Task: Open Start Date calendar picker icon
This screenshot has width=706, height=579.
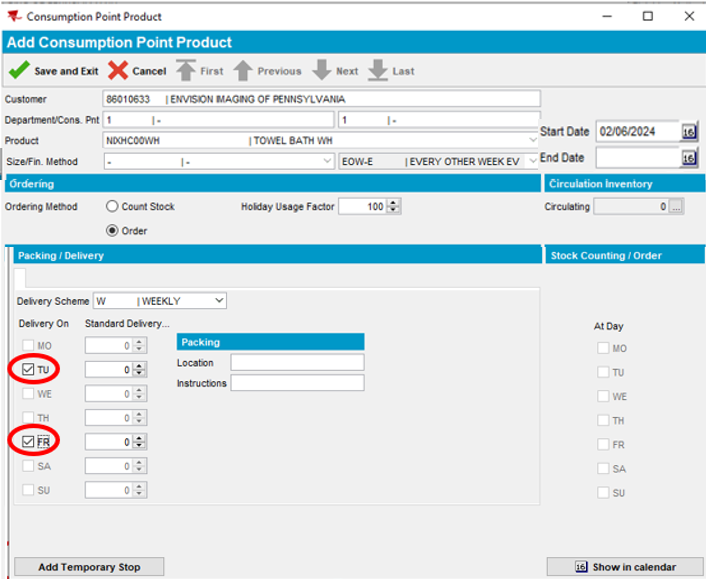Action: [x=688, y=132]
